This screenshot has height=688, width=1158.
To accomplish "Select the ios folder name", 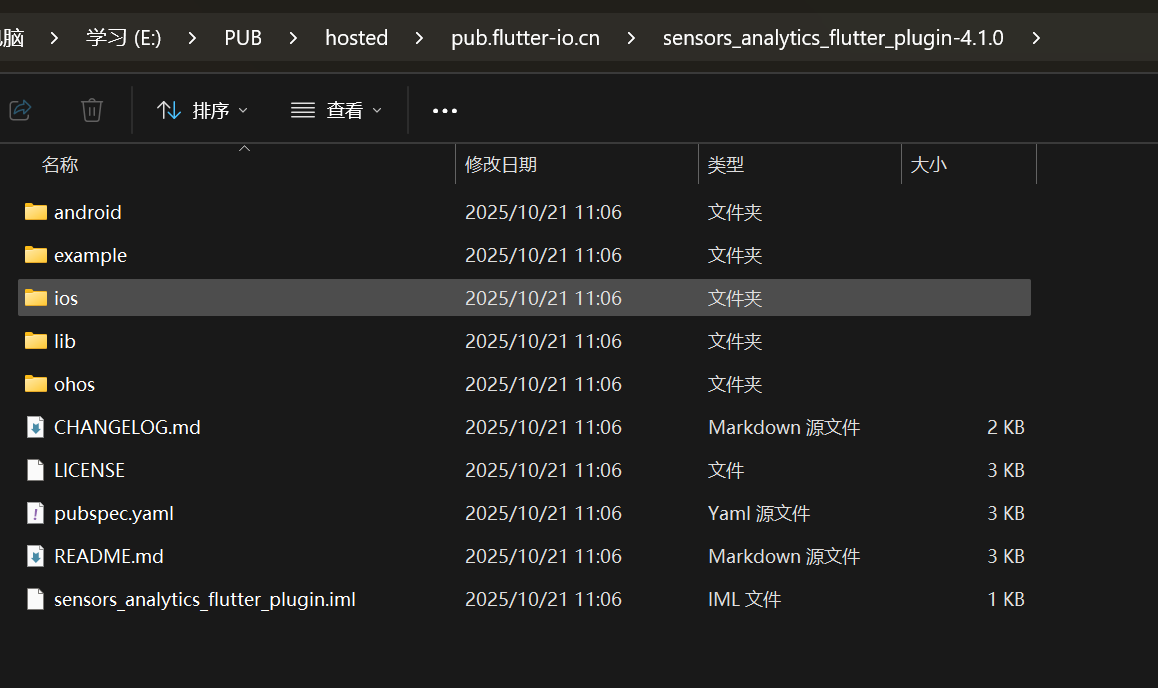I will 66,298.
